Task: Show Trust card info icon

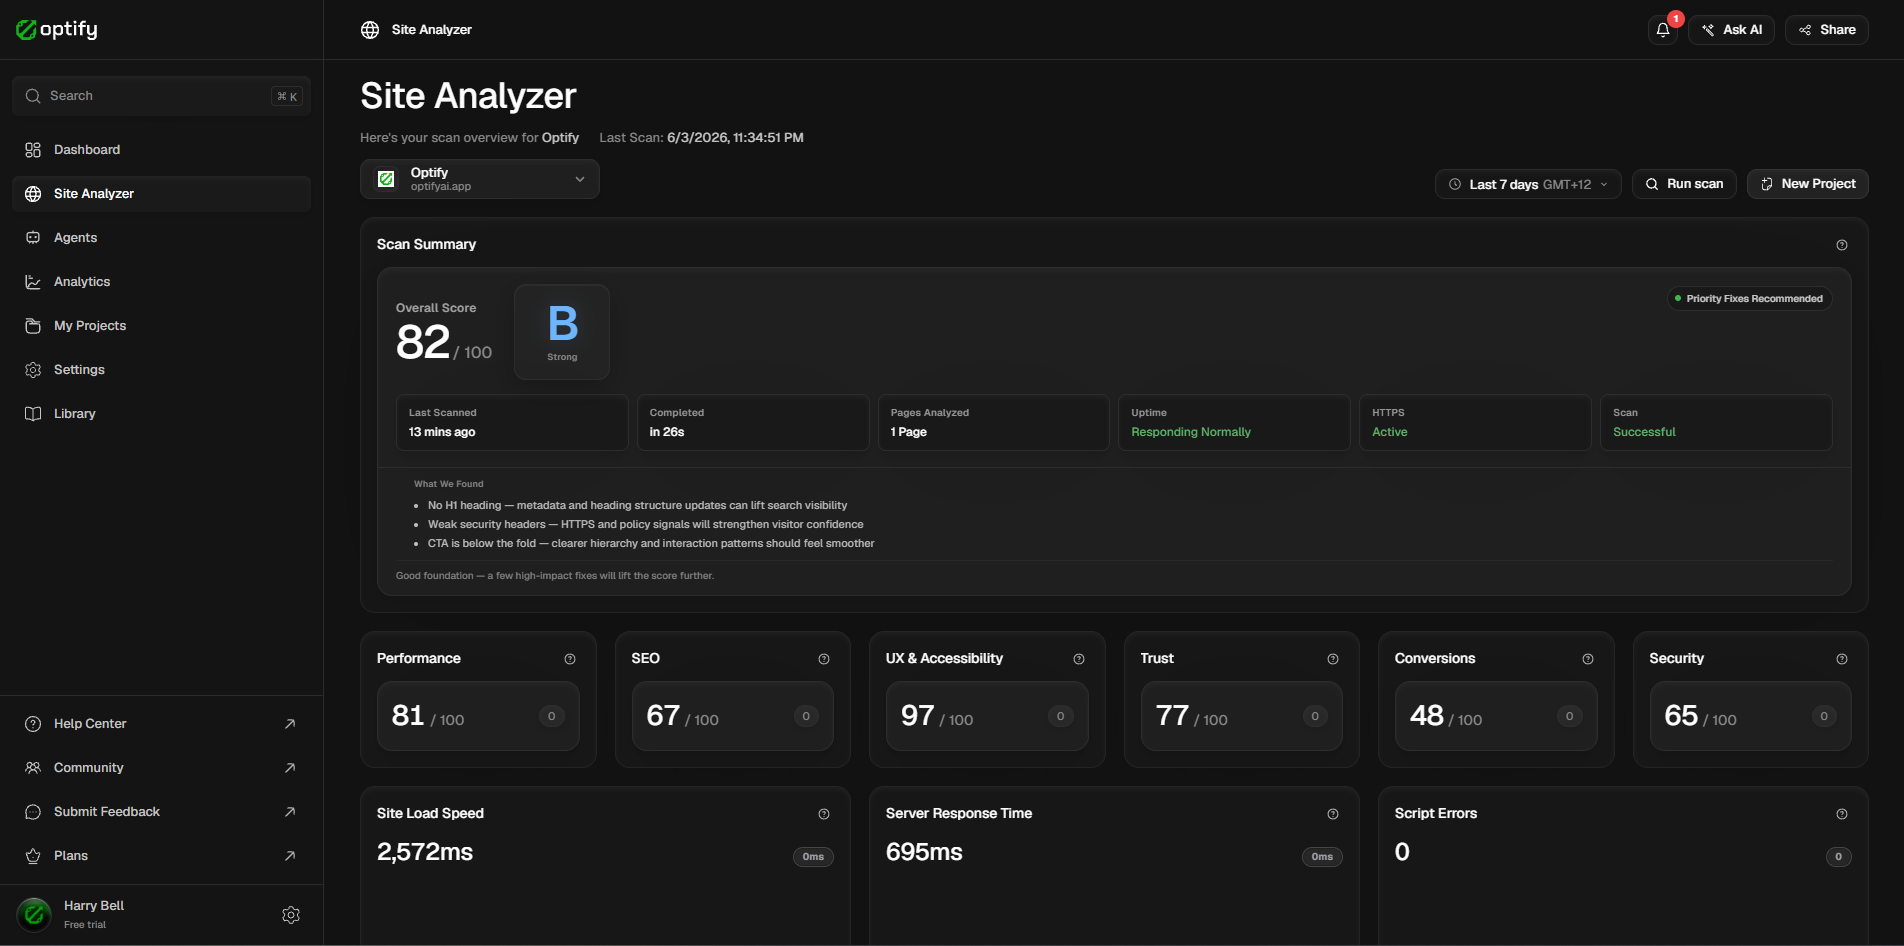Action: pos(1333,659)
